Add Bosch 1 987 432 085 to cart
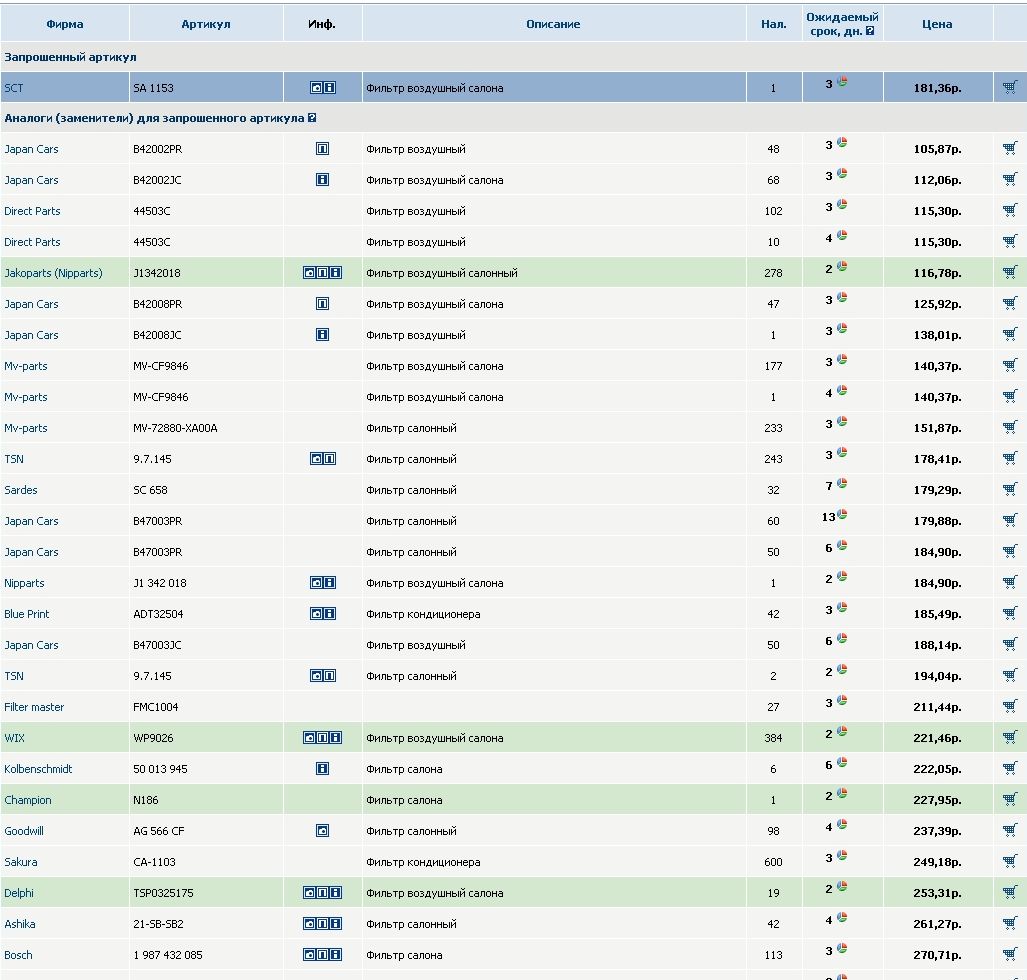The height and width of the screenshot is (980, 1027). pyautogui.click(x=1009, y=955)
